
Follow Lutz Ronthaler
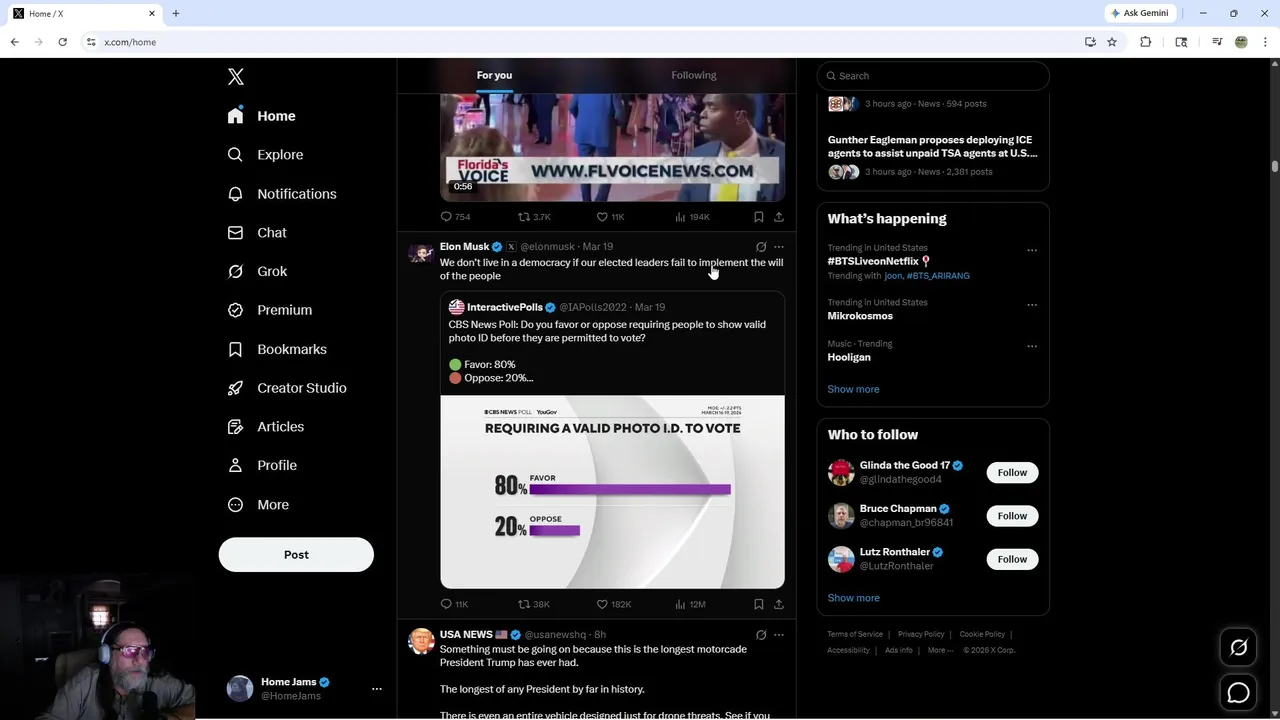click(x=1012, y=559)
